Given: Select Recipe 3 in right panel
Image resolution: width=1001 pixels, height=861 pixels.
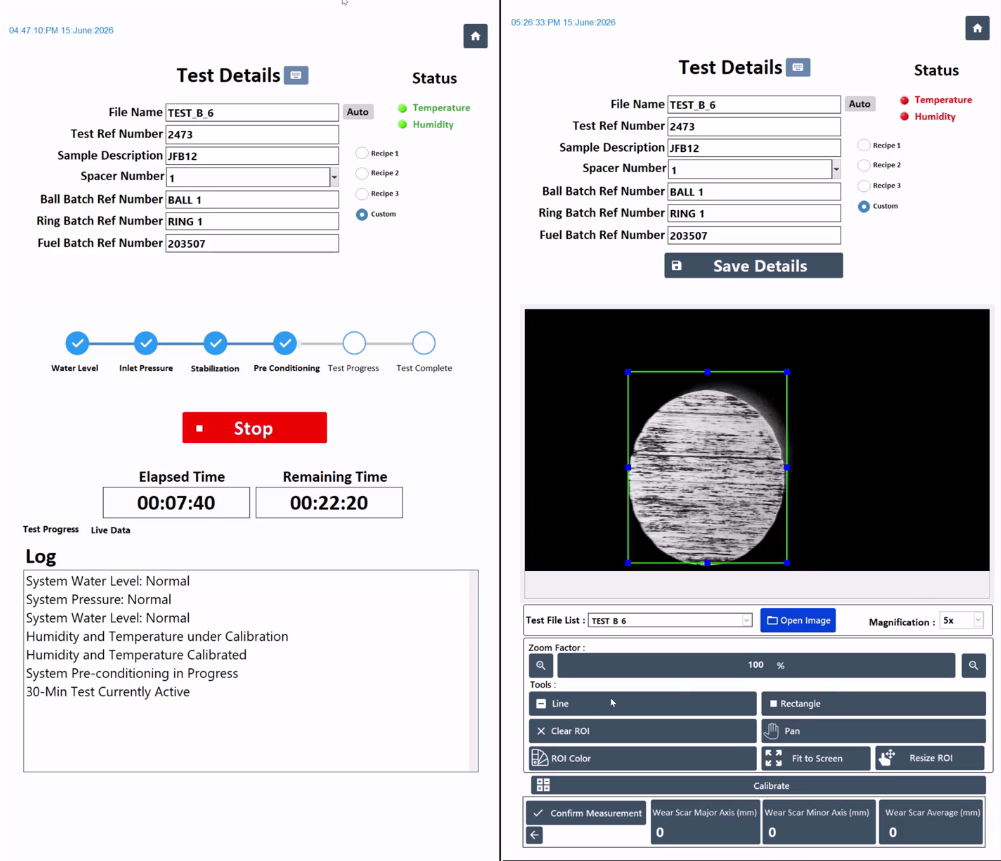Looking at the screenshot, I should 864,185.
